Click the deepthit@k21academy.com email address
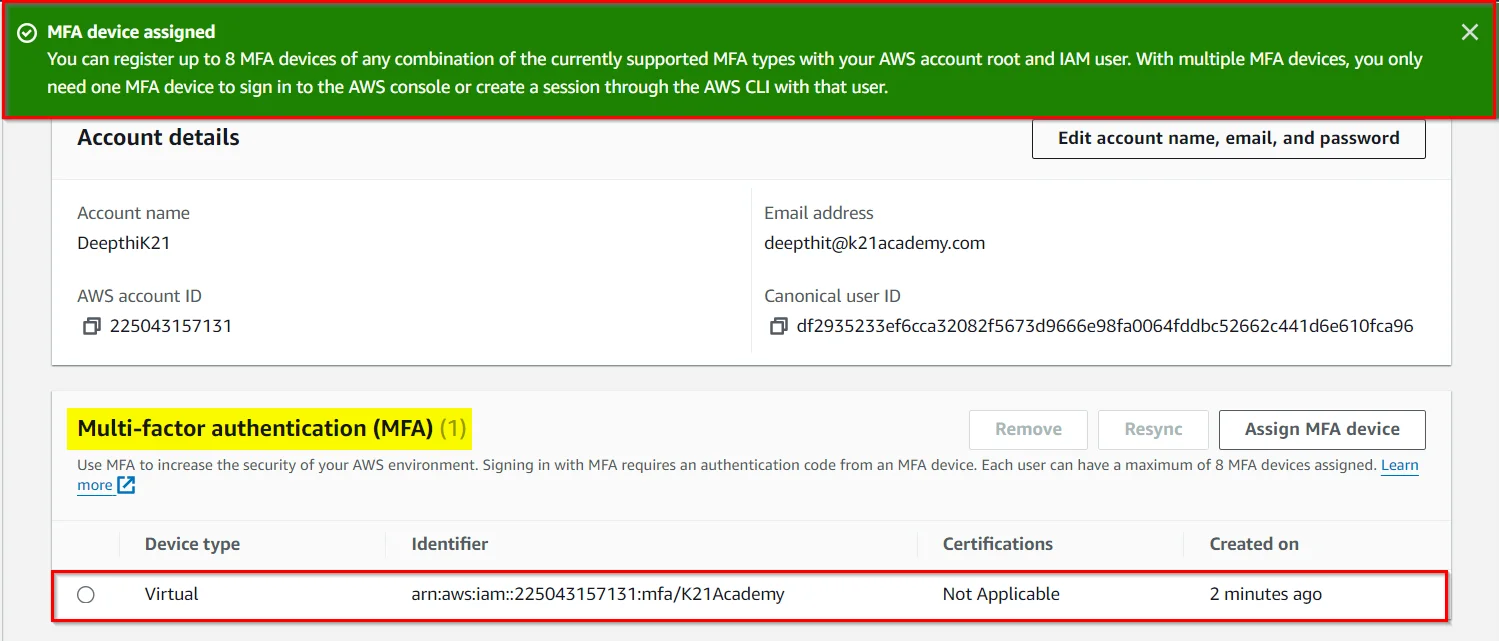 (874, 243)
